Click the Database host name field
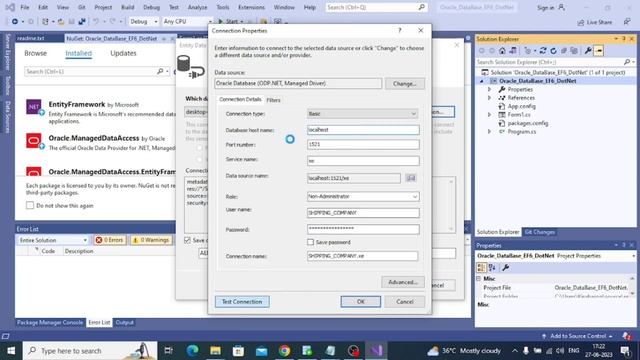 tap(363, 130)
